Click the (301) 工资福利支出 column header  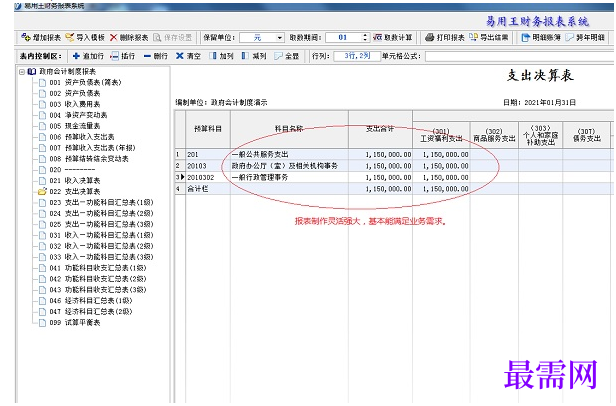pos(441,135)
